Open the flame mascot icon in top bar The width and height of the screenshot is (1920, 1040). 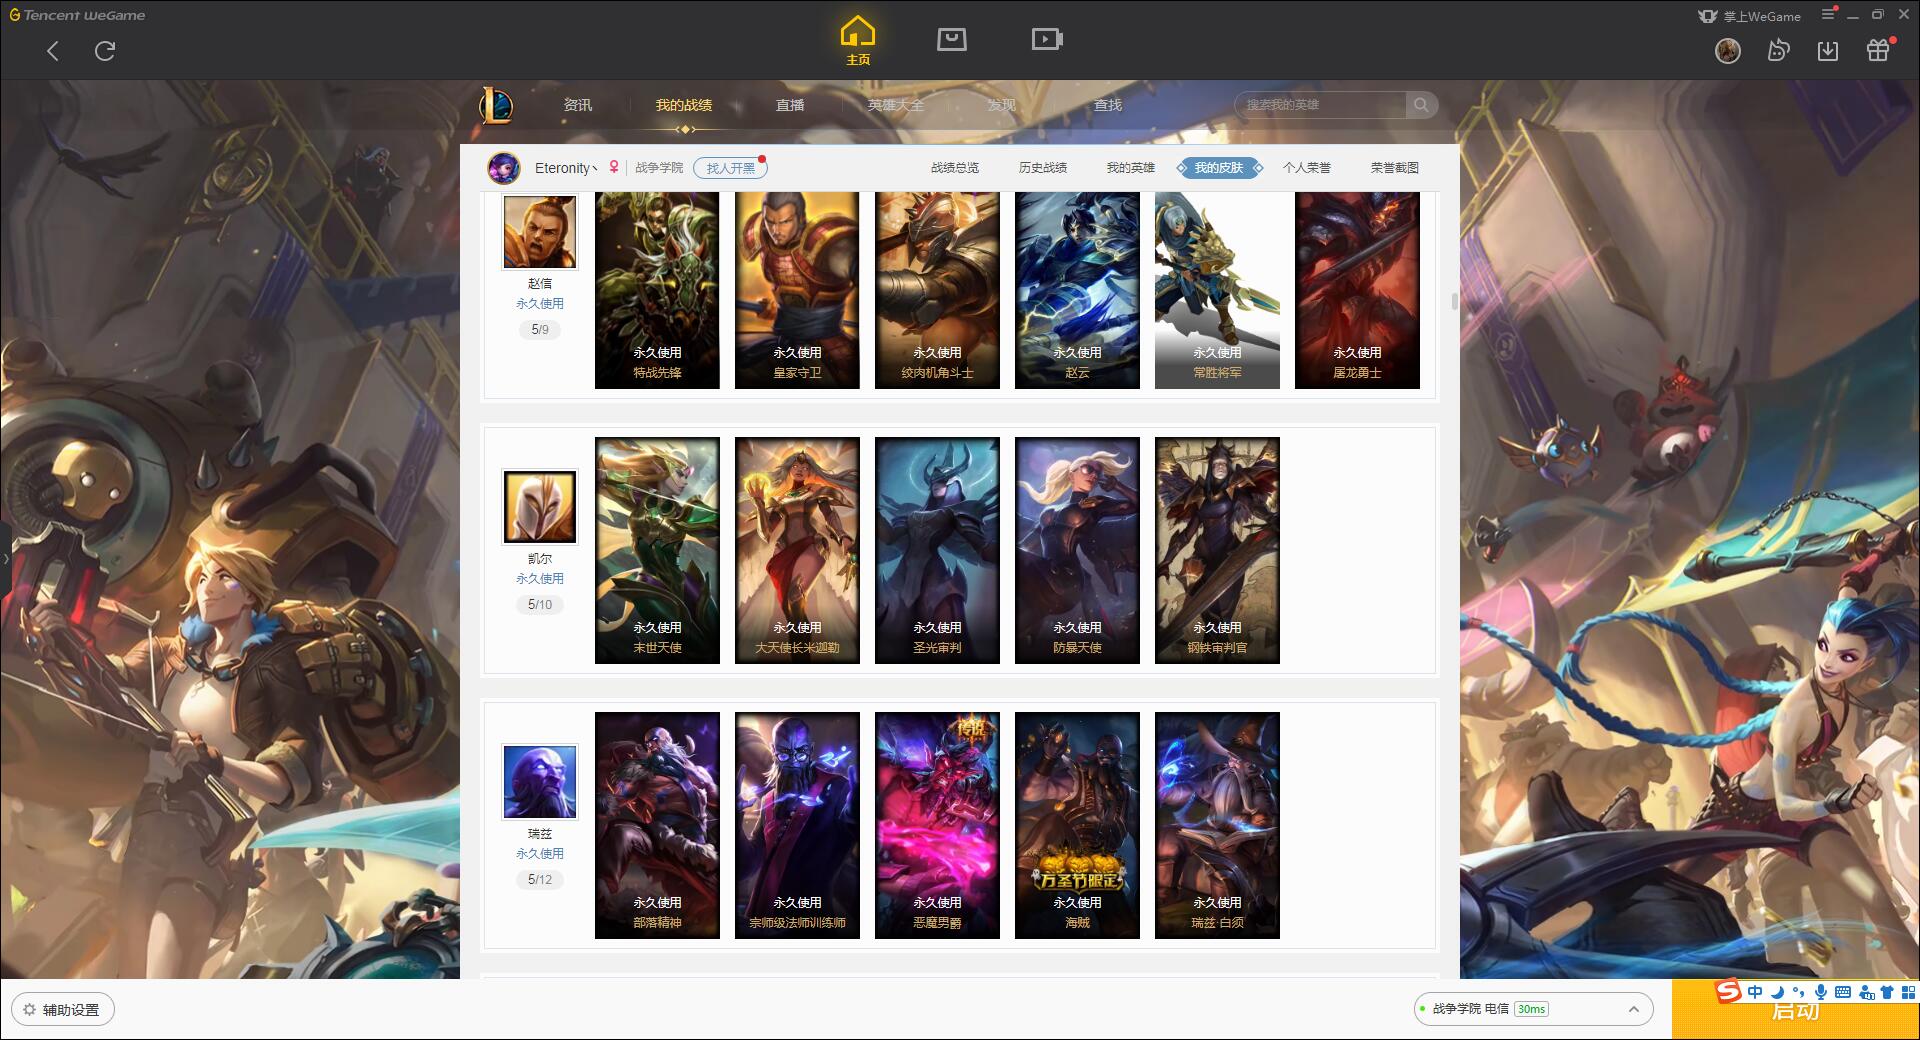coord(1778,50)
